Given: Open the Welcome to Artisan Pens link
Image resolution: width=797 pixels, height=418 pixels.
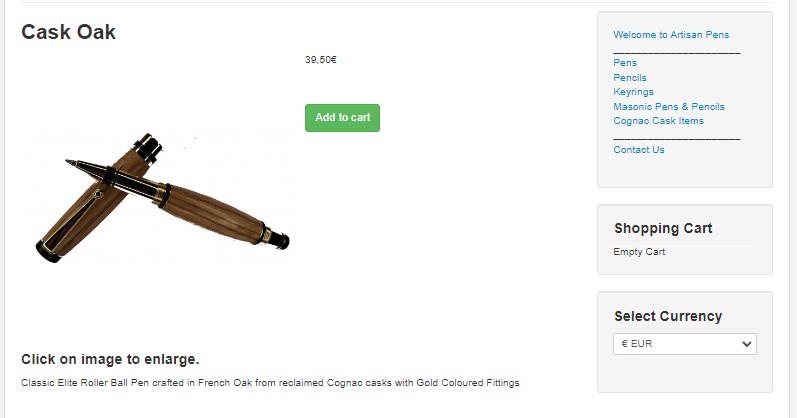Looking at the screenshot, I should click(x=671, y=35).
